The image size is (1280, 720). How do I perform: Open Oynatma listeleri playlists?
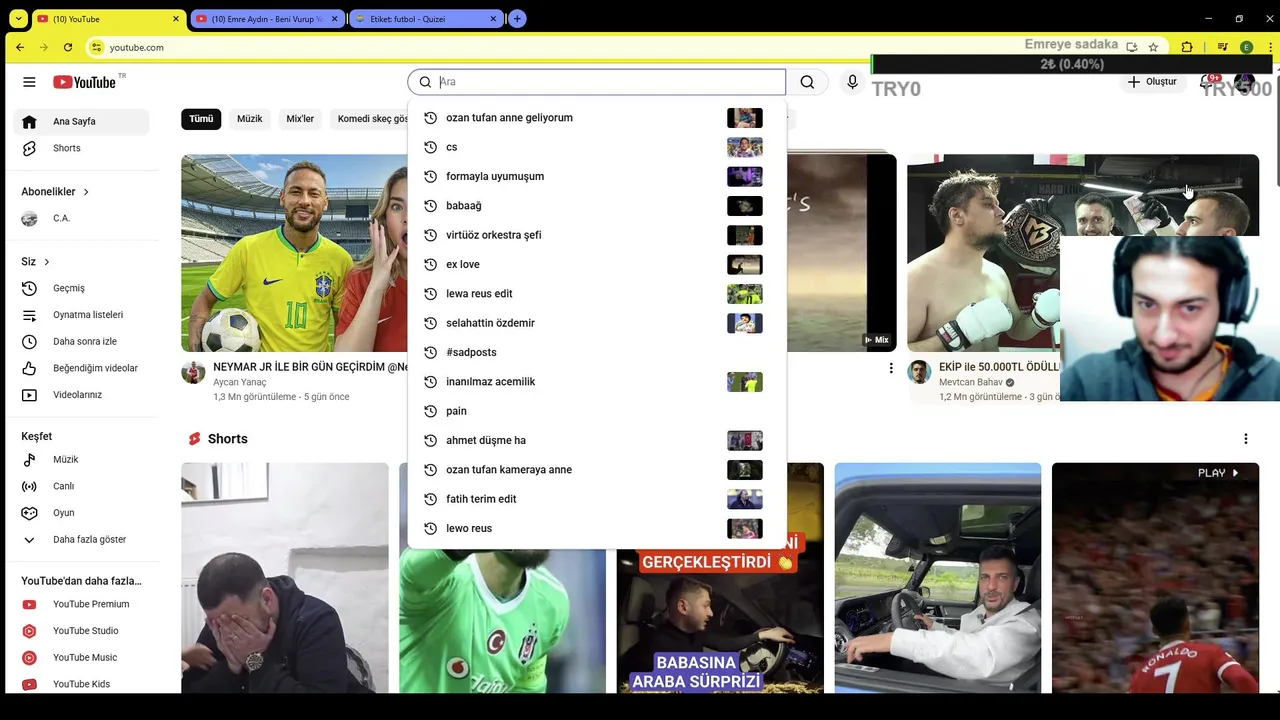(81, 315)
